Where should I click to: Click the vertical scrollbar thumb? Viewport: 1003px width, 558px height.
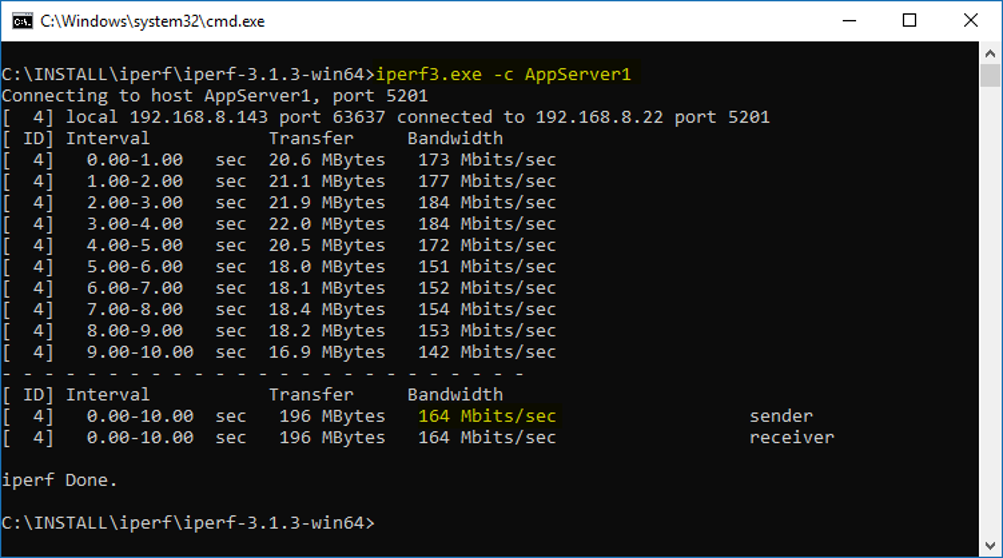coord(990,76)
